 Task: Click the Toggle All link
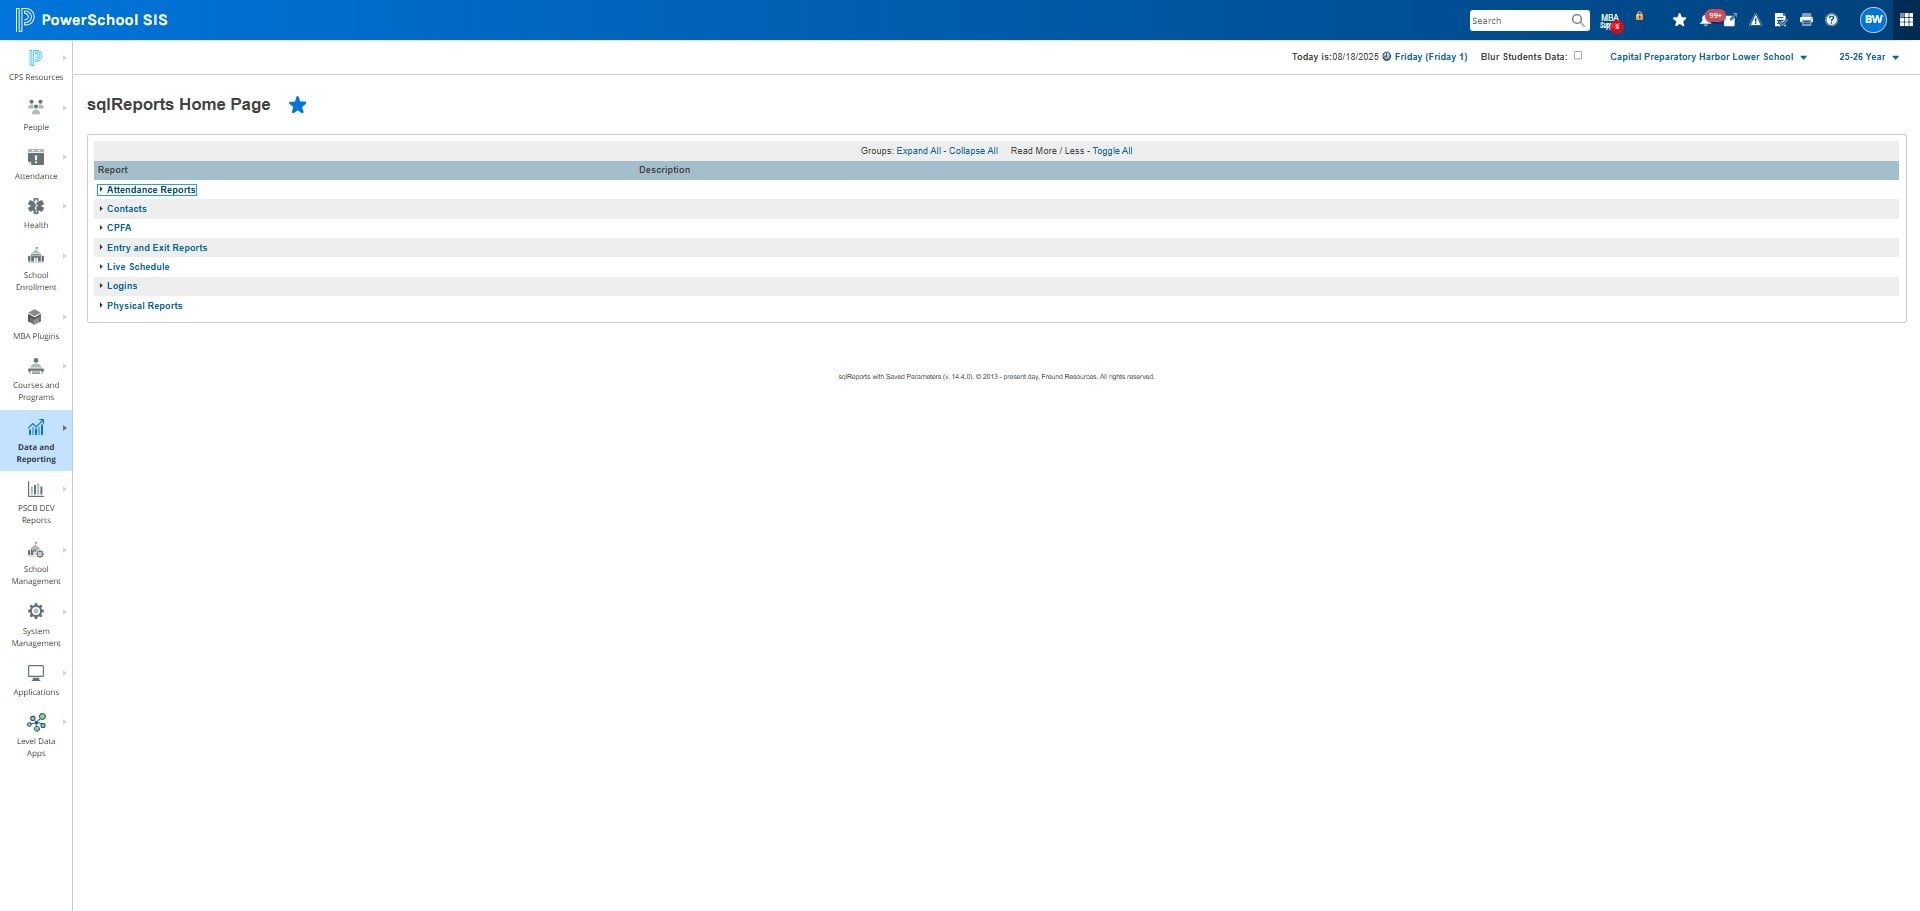1112,151
